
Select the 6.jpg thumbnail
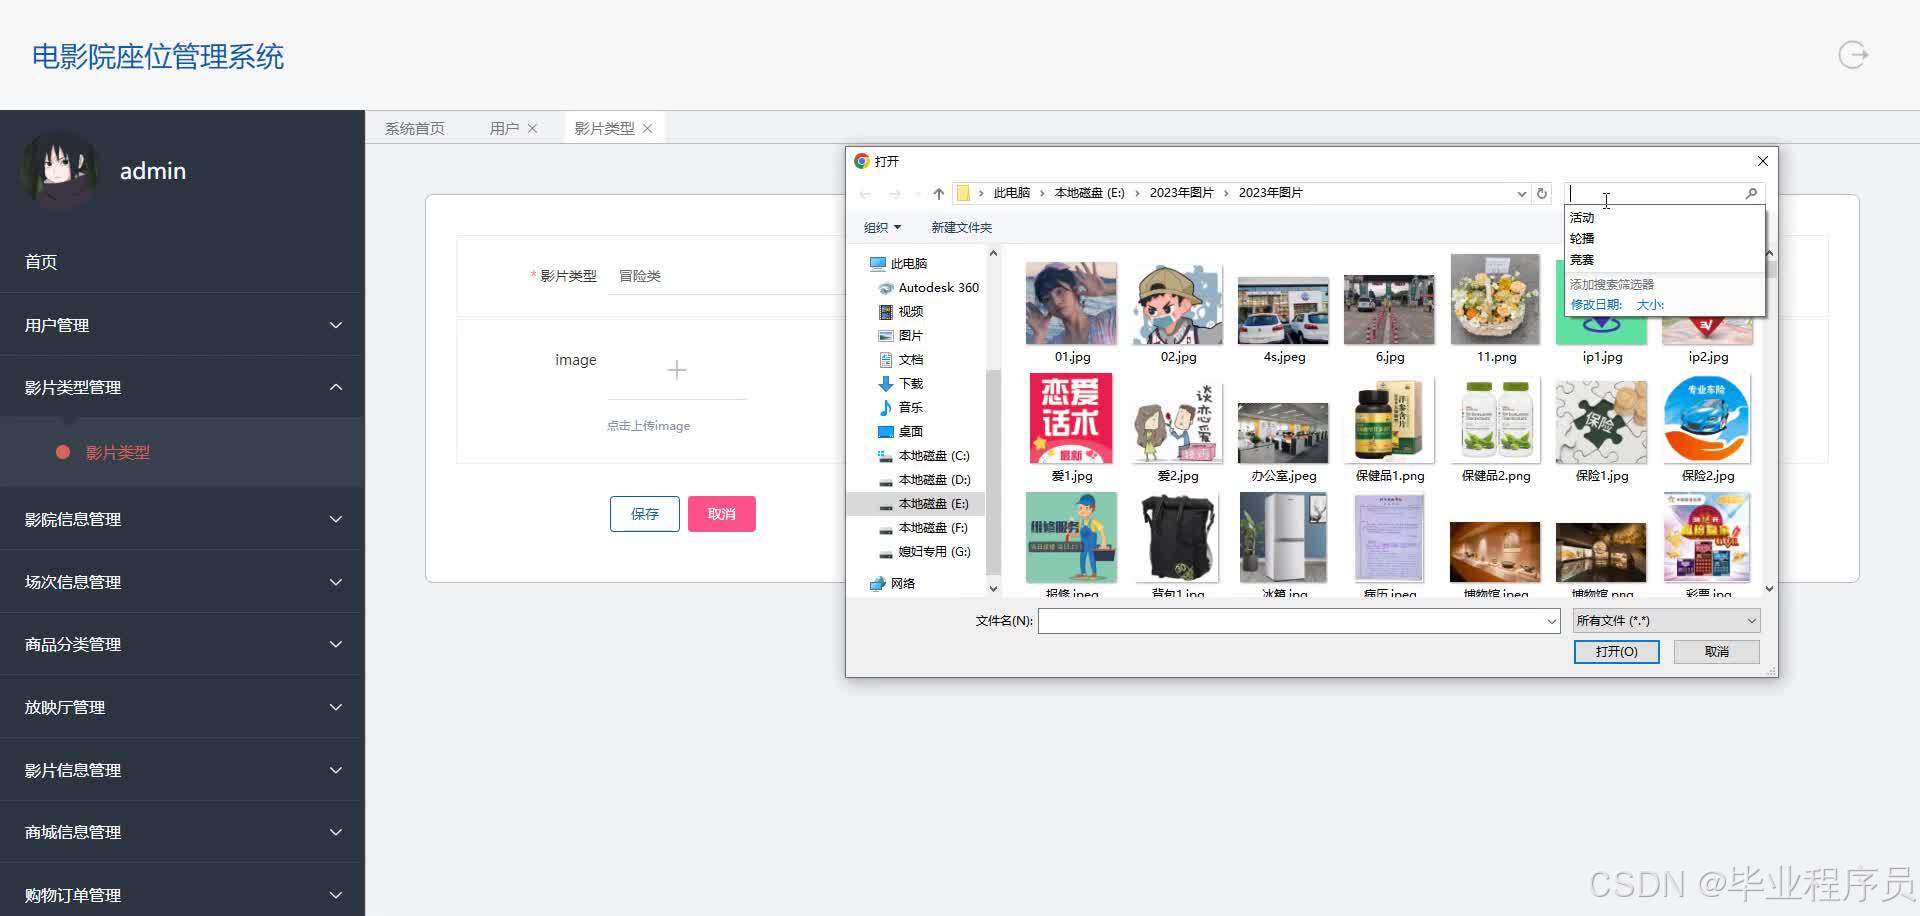tap(1390, 310)
